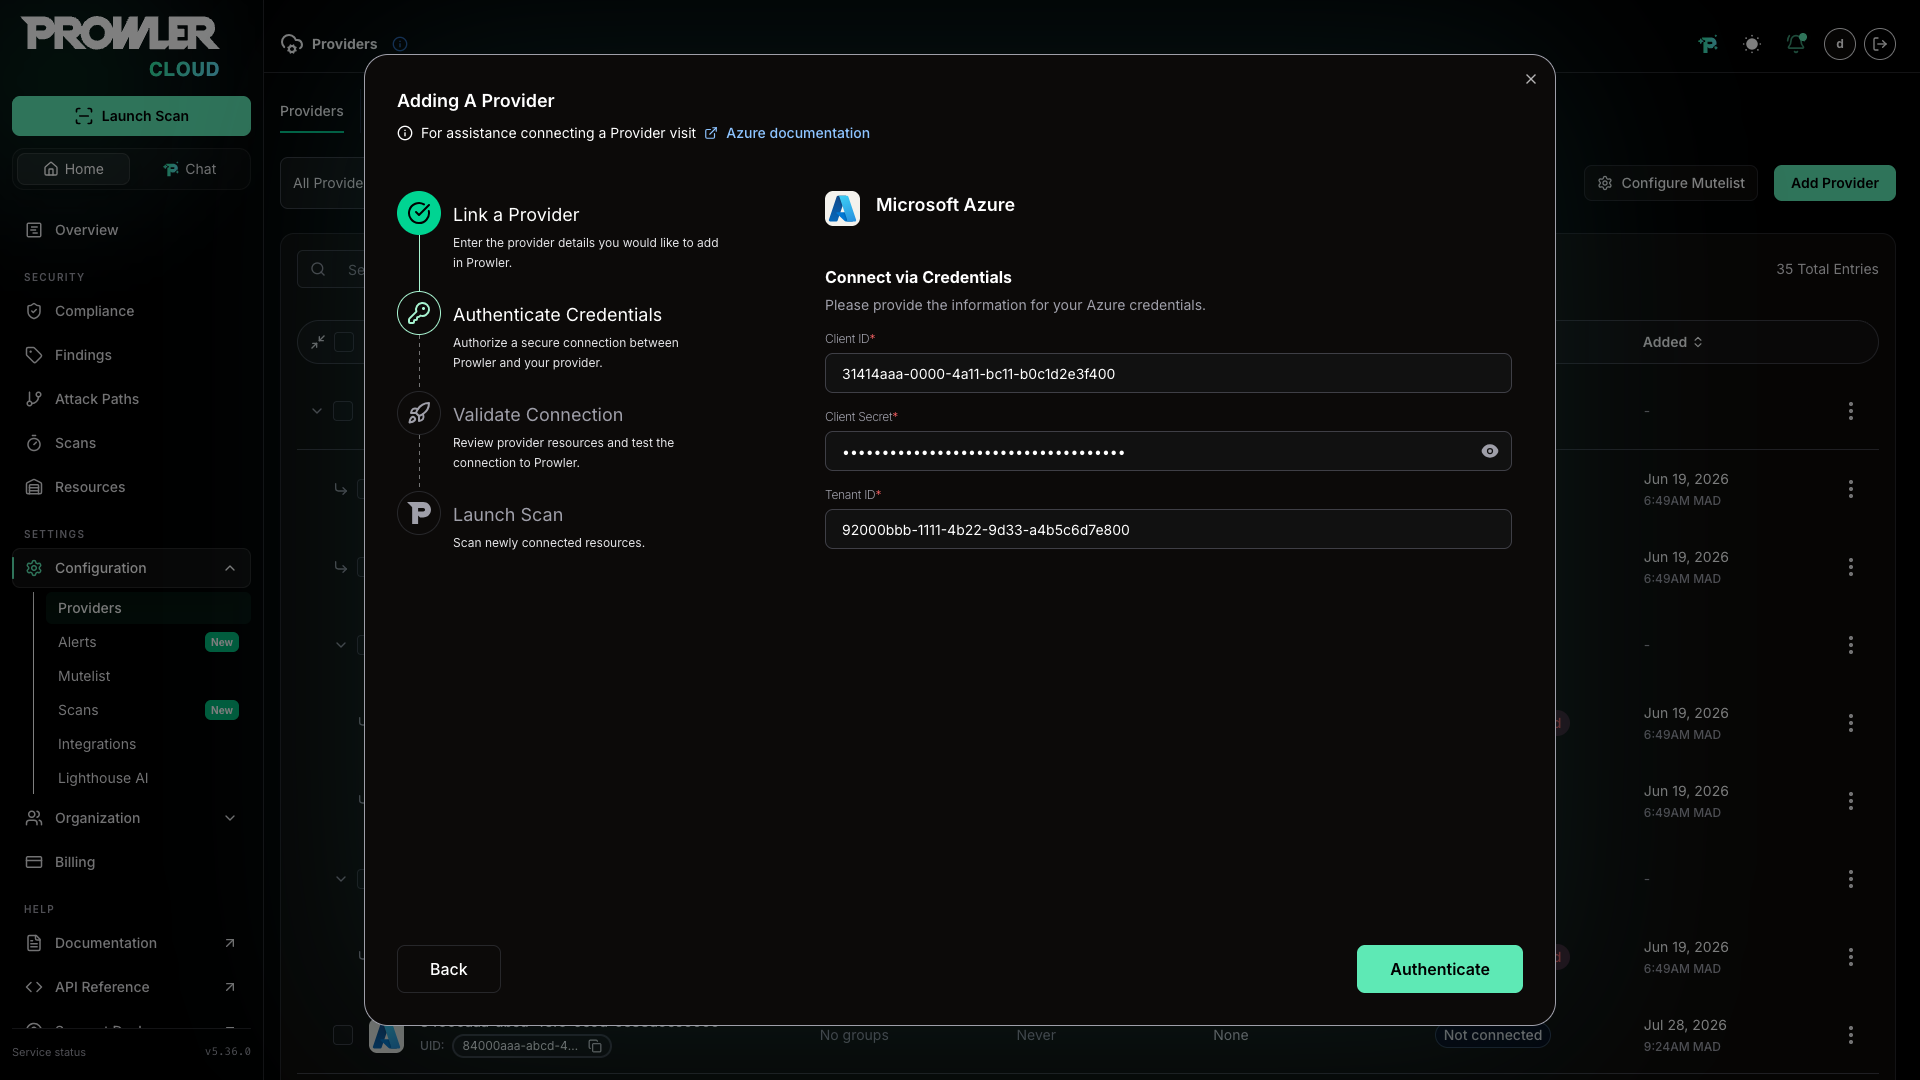1920x1080 pixels.
Task: Click the Service status text
Action: (49, 1052)
